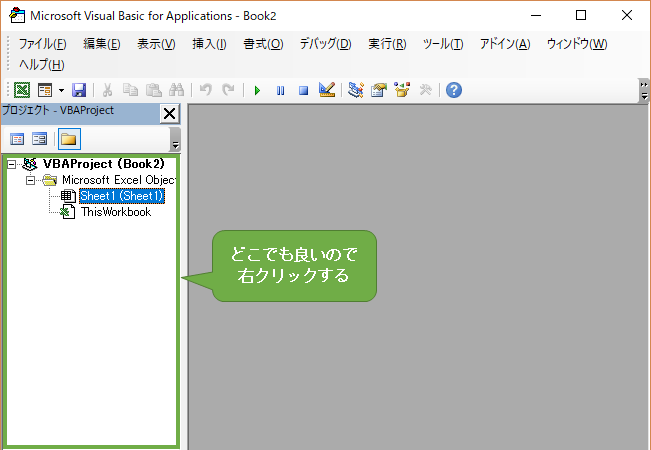The image size is (651, 450).
Task: Select ThisWorkbook tree item
Action: click(x=116, y=212)
